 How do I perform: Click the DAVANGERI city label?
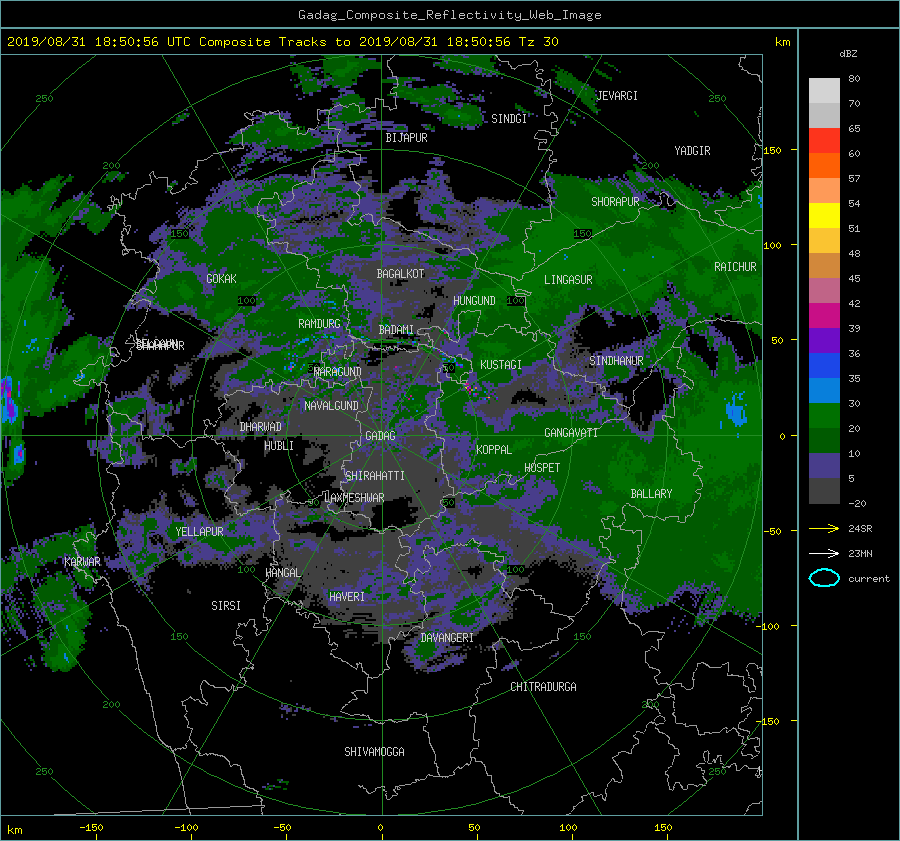tap(447, 638)
